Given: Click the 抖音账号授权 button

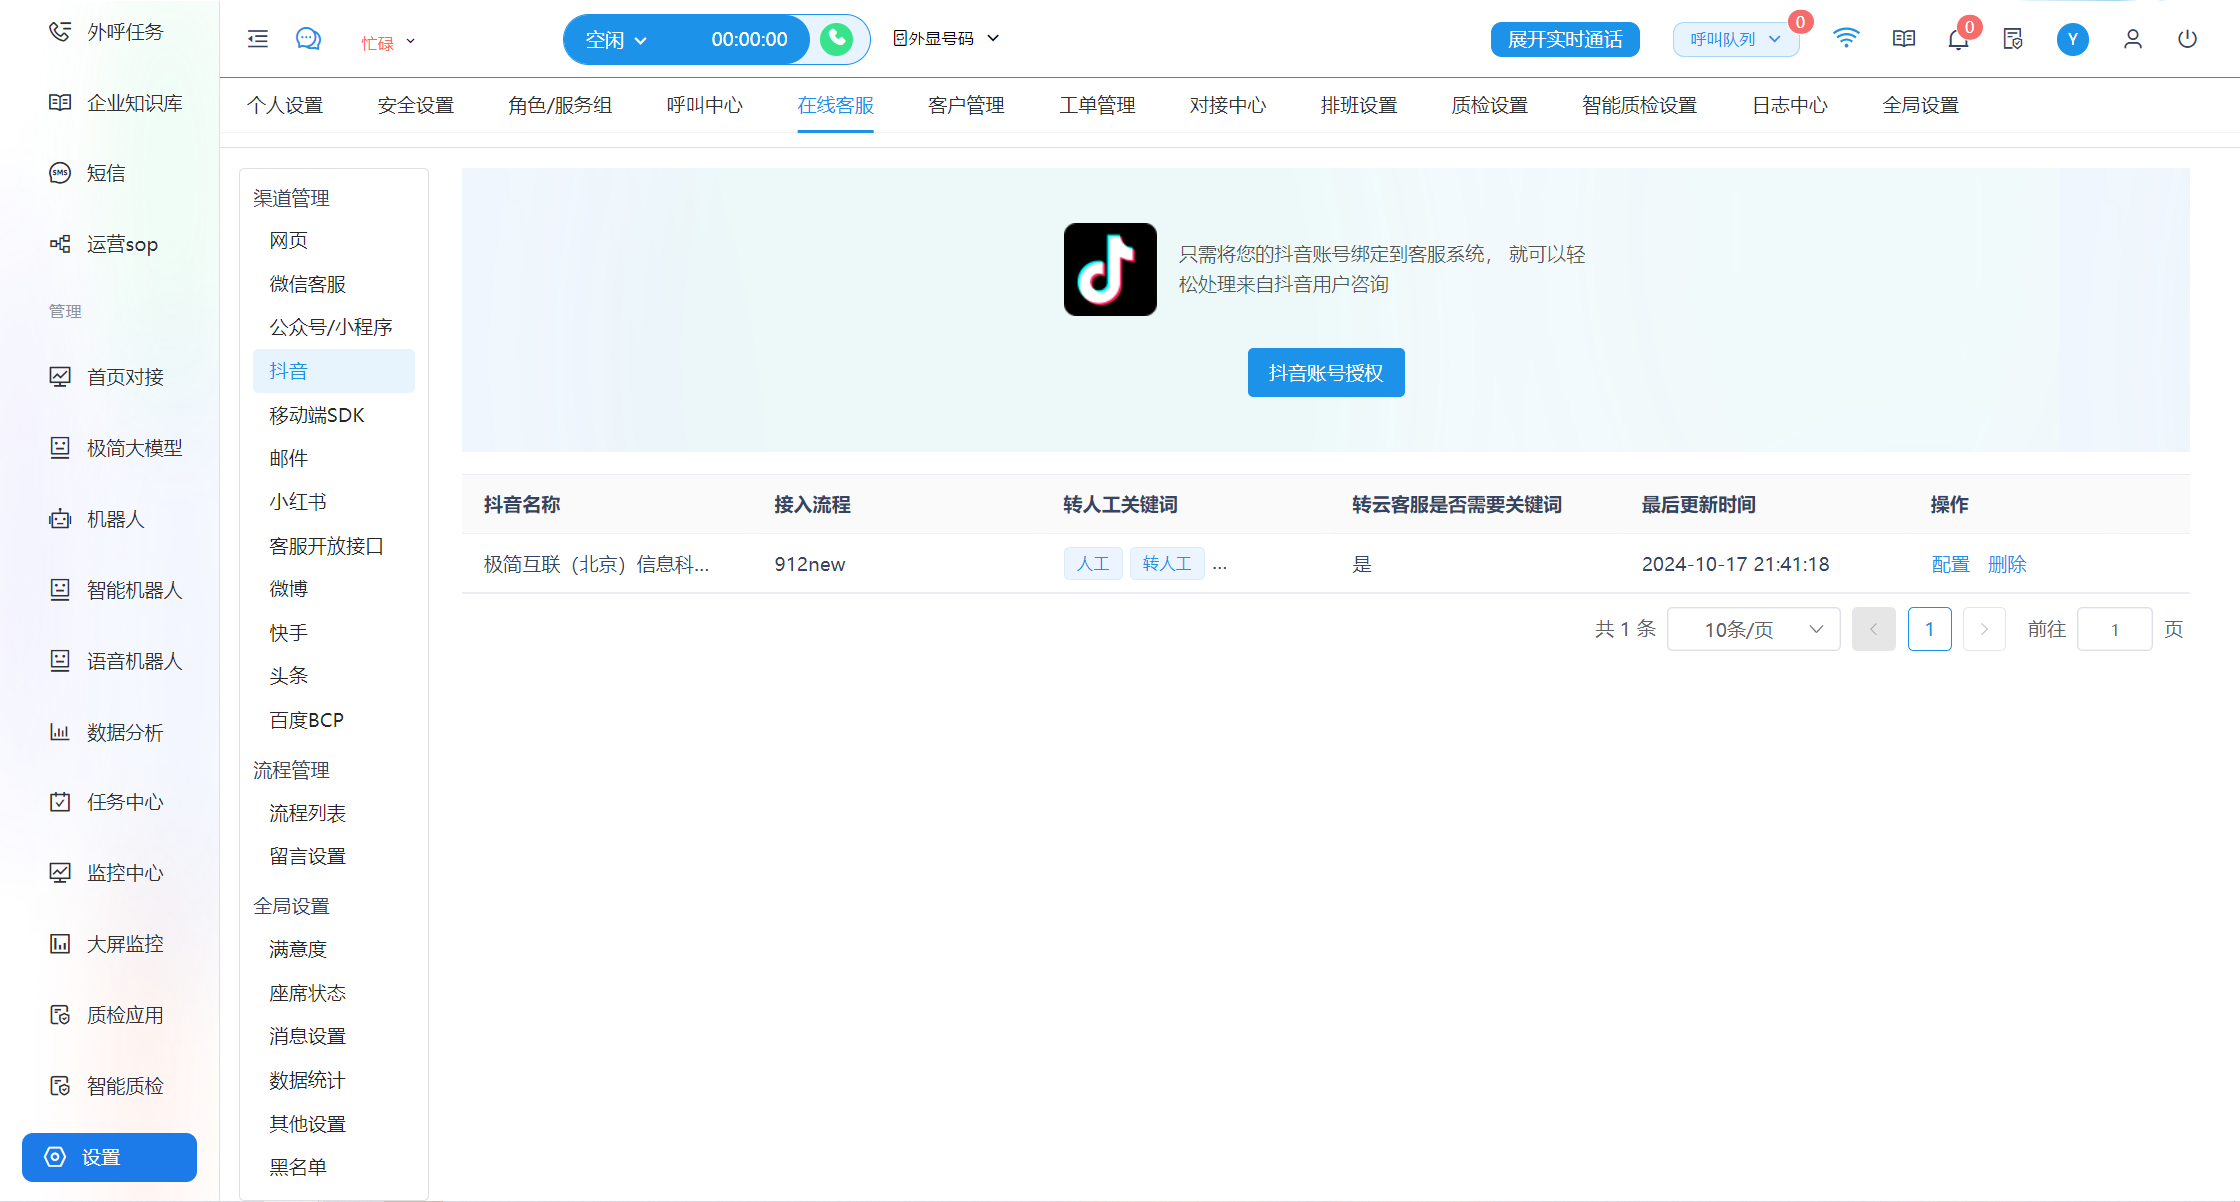Looking at the screenshot, I should (x=1326, y=372).
